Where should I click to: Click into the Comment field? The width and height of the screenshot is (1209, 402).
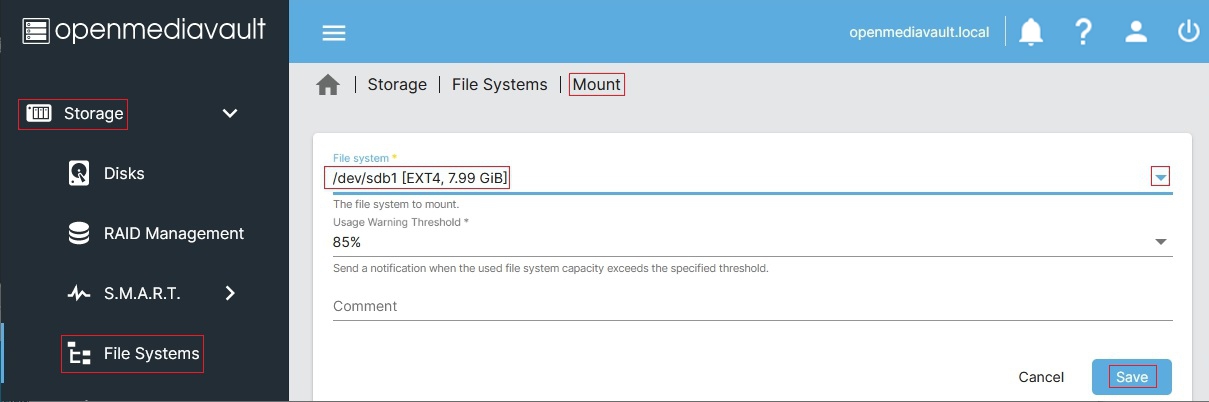pos(752,306)
